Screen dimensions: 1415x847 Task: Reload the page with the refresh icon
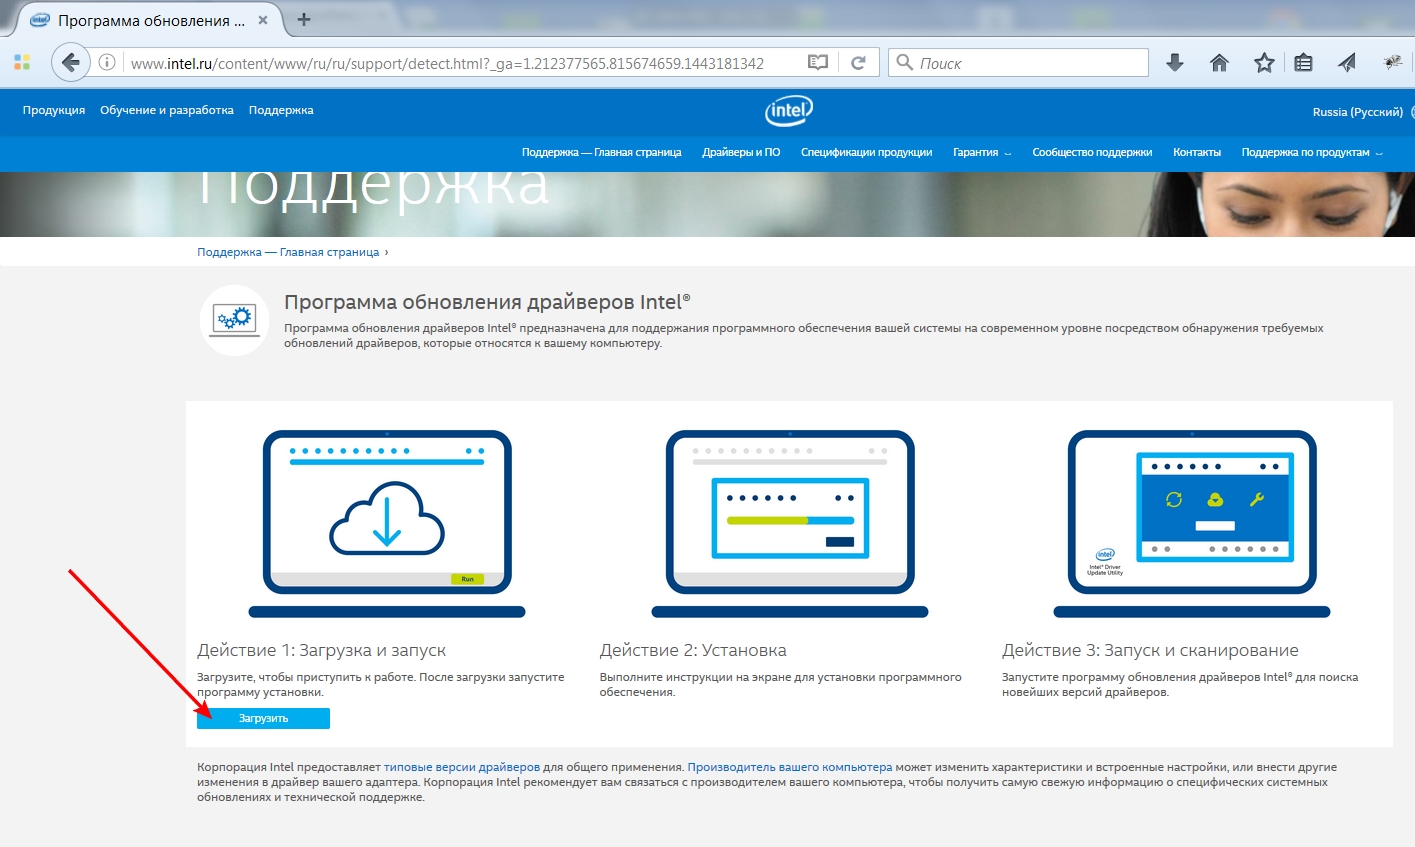(x=858, y=63)
